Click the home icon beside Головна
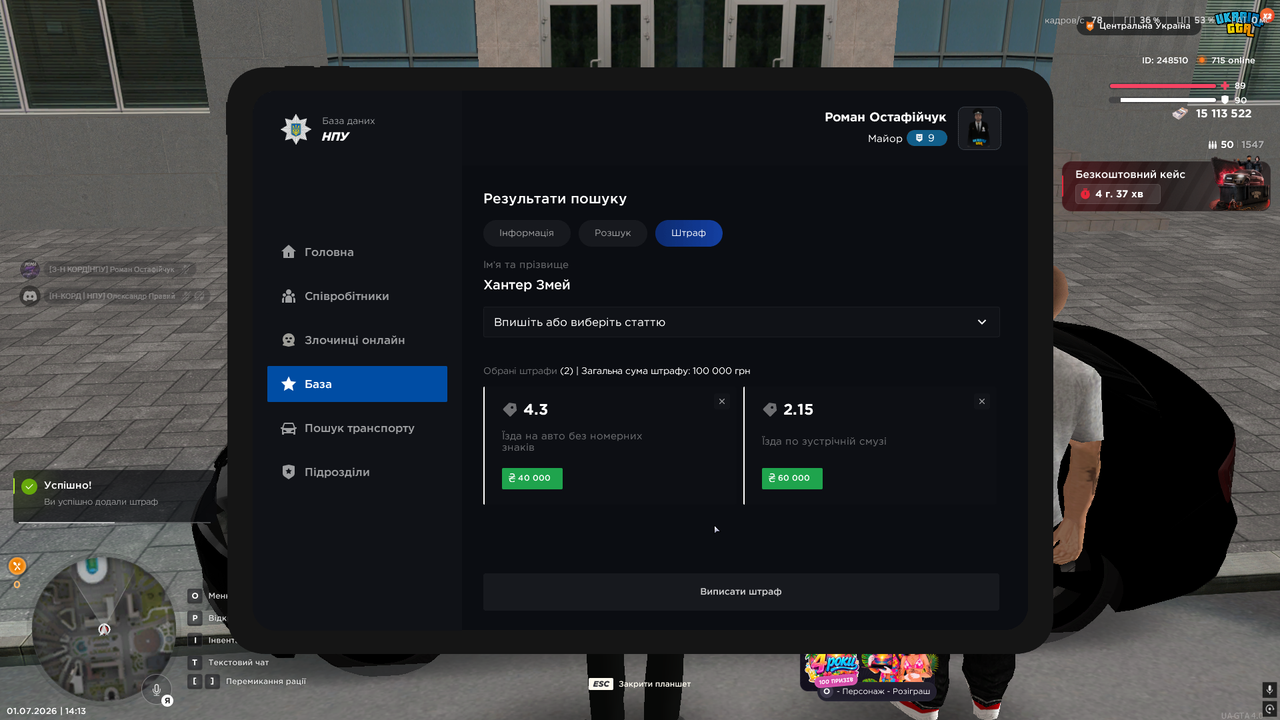1280x720 pixels. tap(289, 252)
